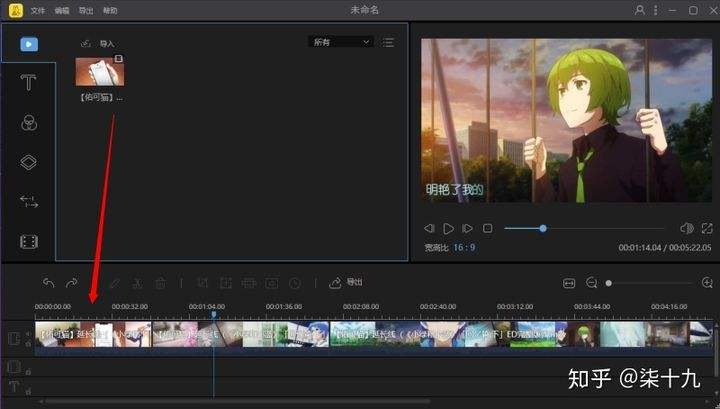The width and height of the screenshot is (720, 409).
Task: Fit the timeline to the window
Action: (x=569, y=283)
